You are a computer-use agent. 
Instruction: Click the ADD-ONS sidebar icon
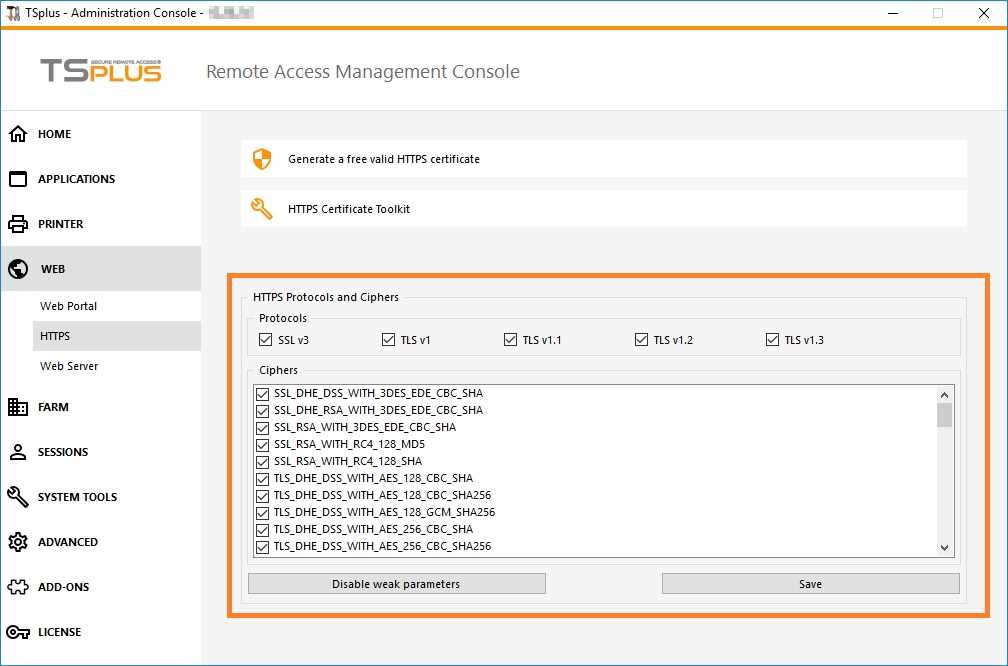[x=18, y=587]
